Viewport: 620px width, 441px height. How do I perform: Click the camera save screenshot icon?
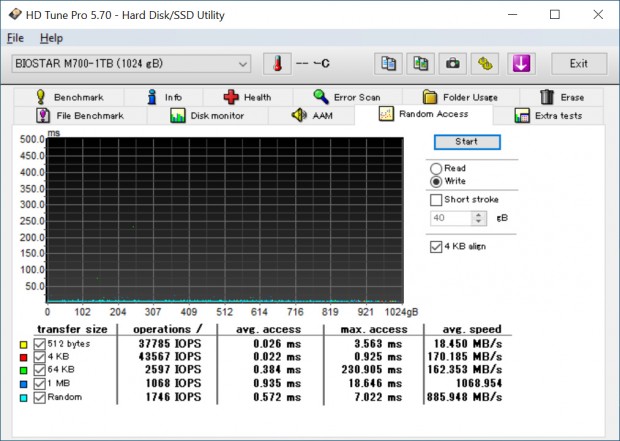coord(453,64)
